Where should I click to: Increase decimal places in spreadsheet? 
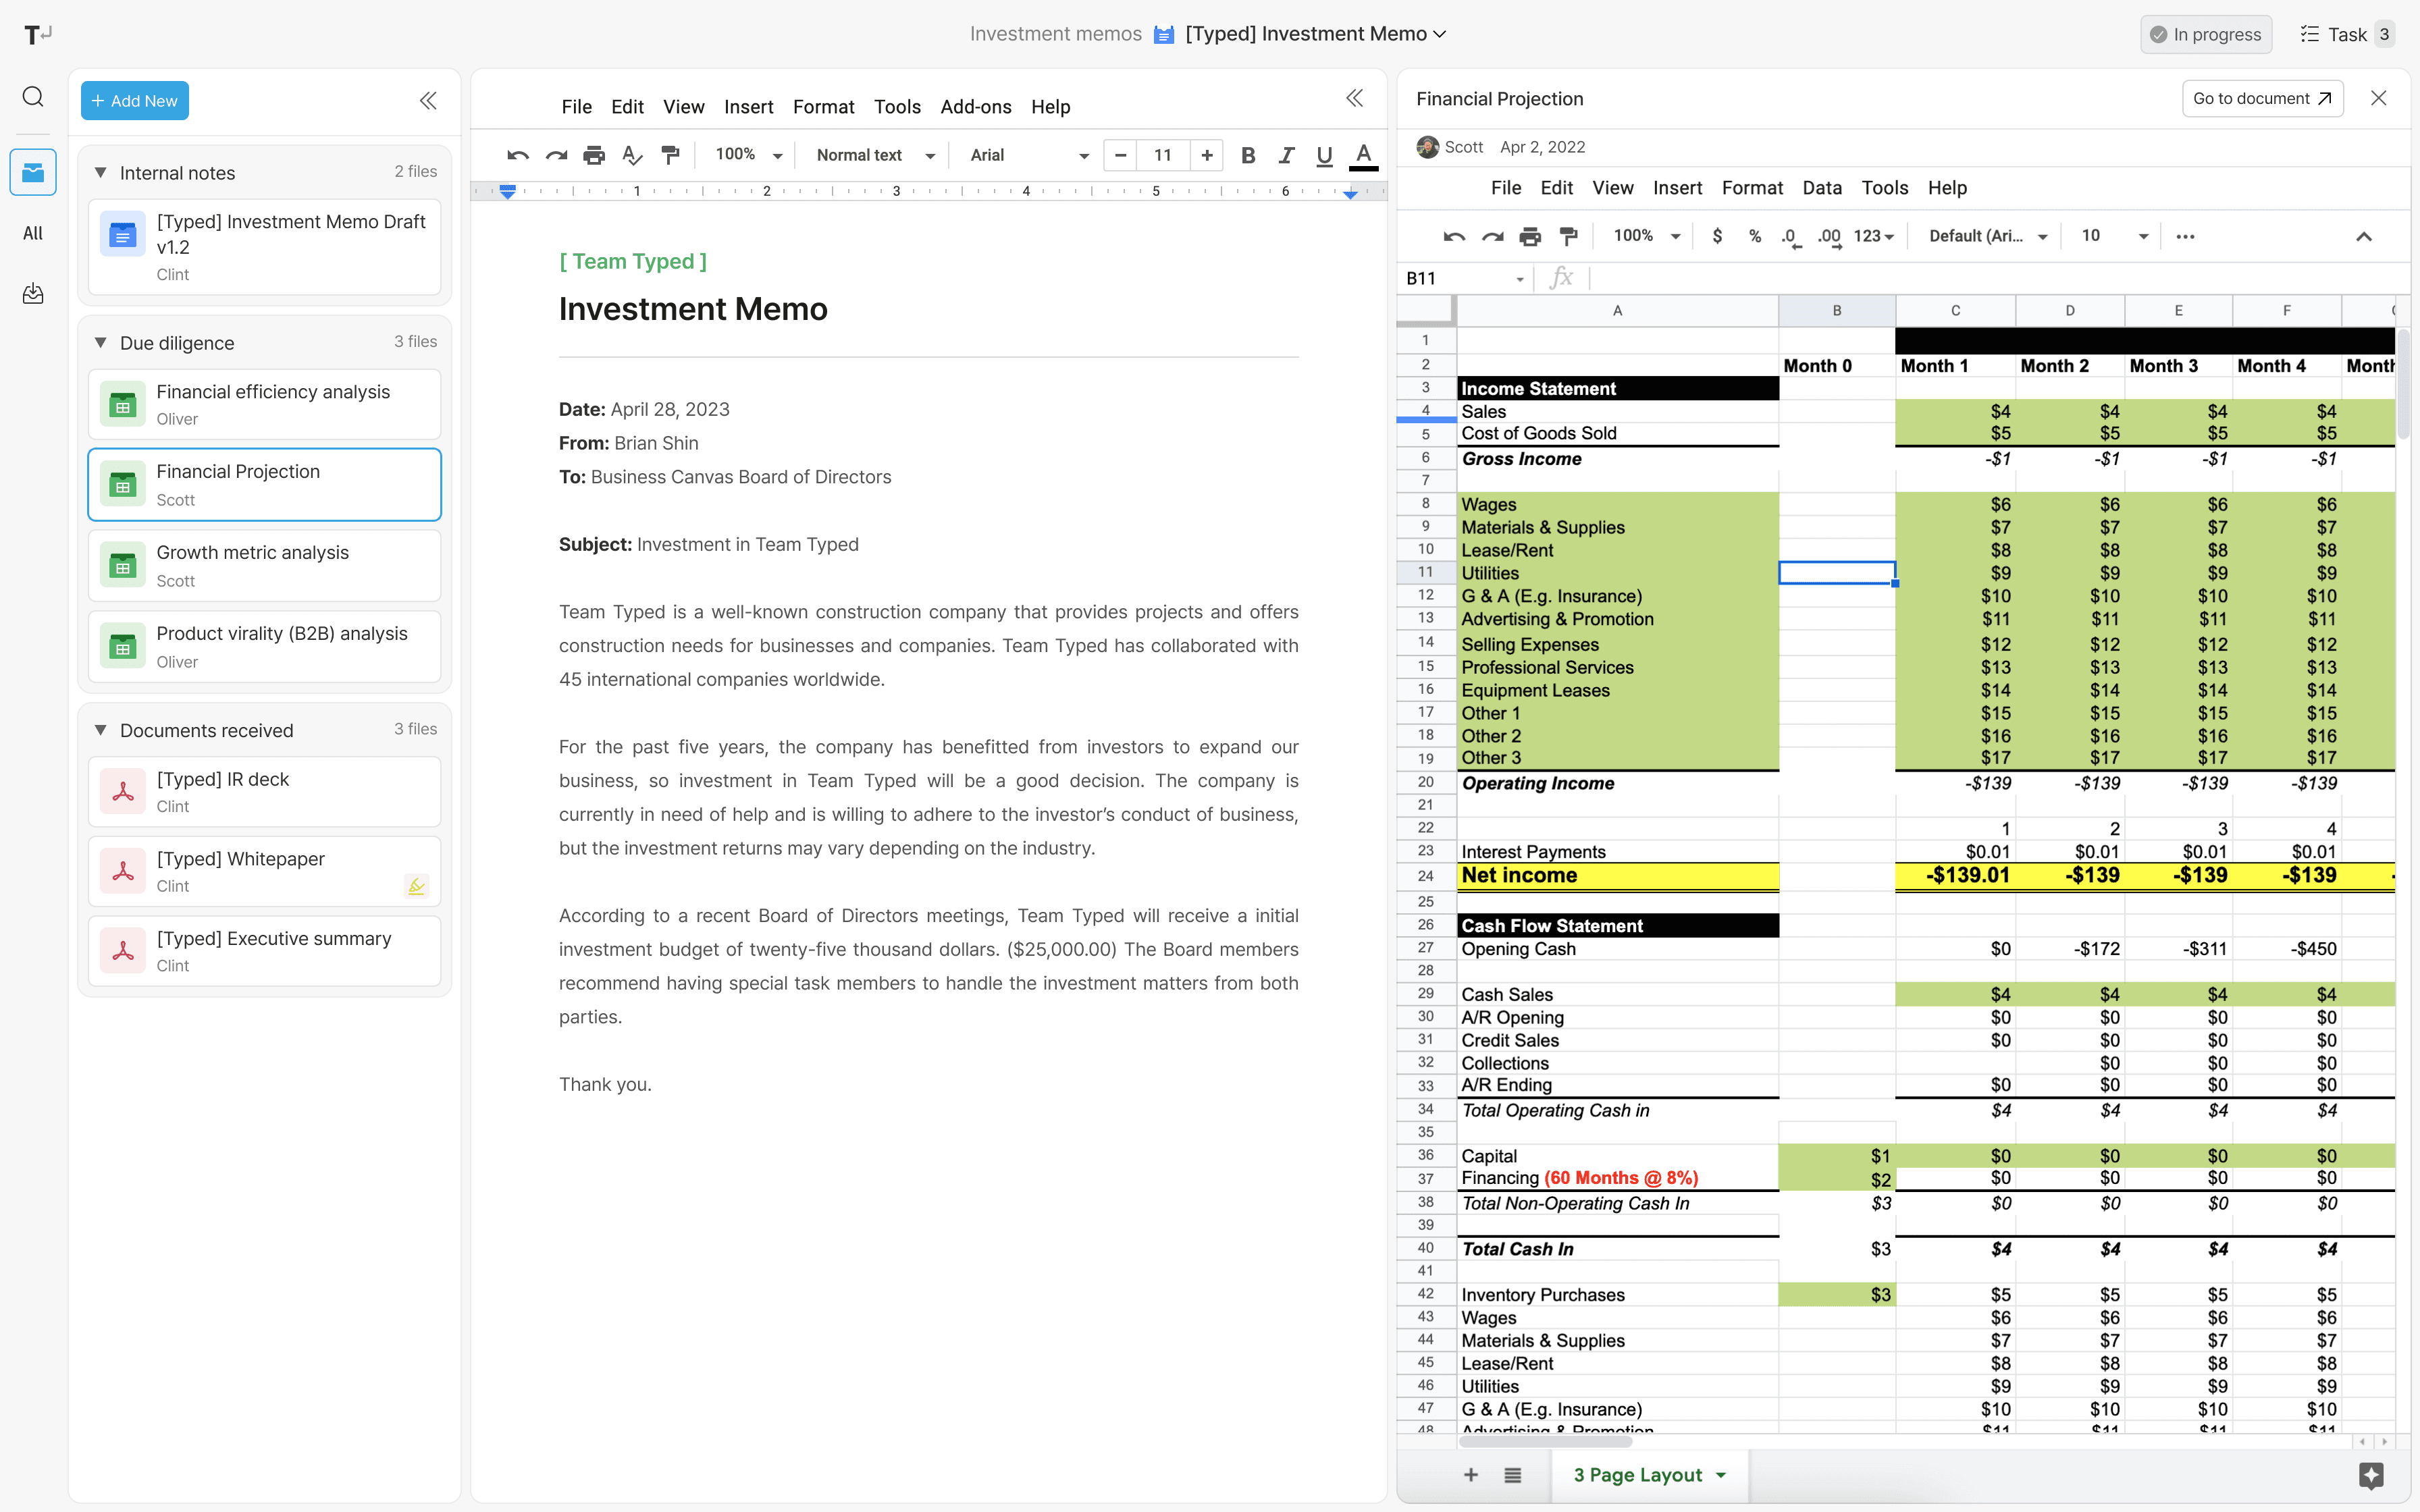click(x=1829, y=237)
